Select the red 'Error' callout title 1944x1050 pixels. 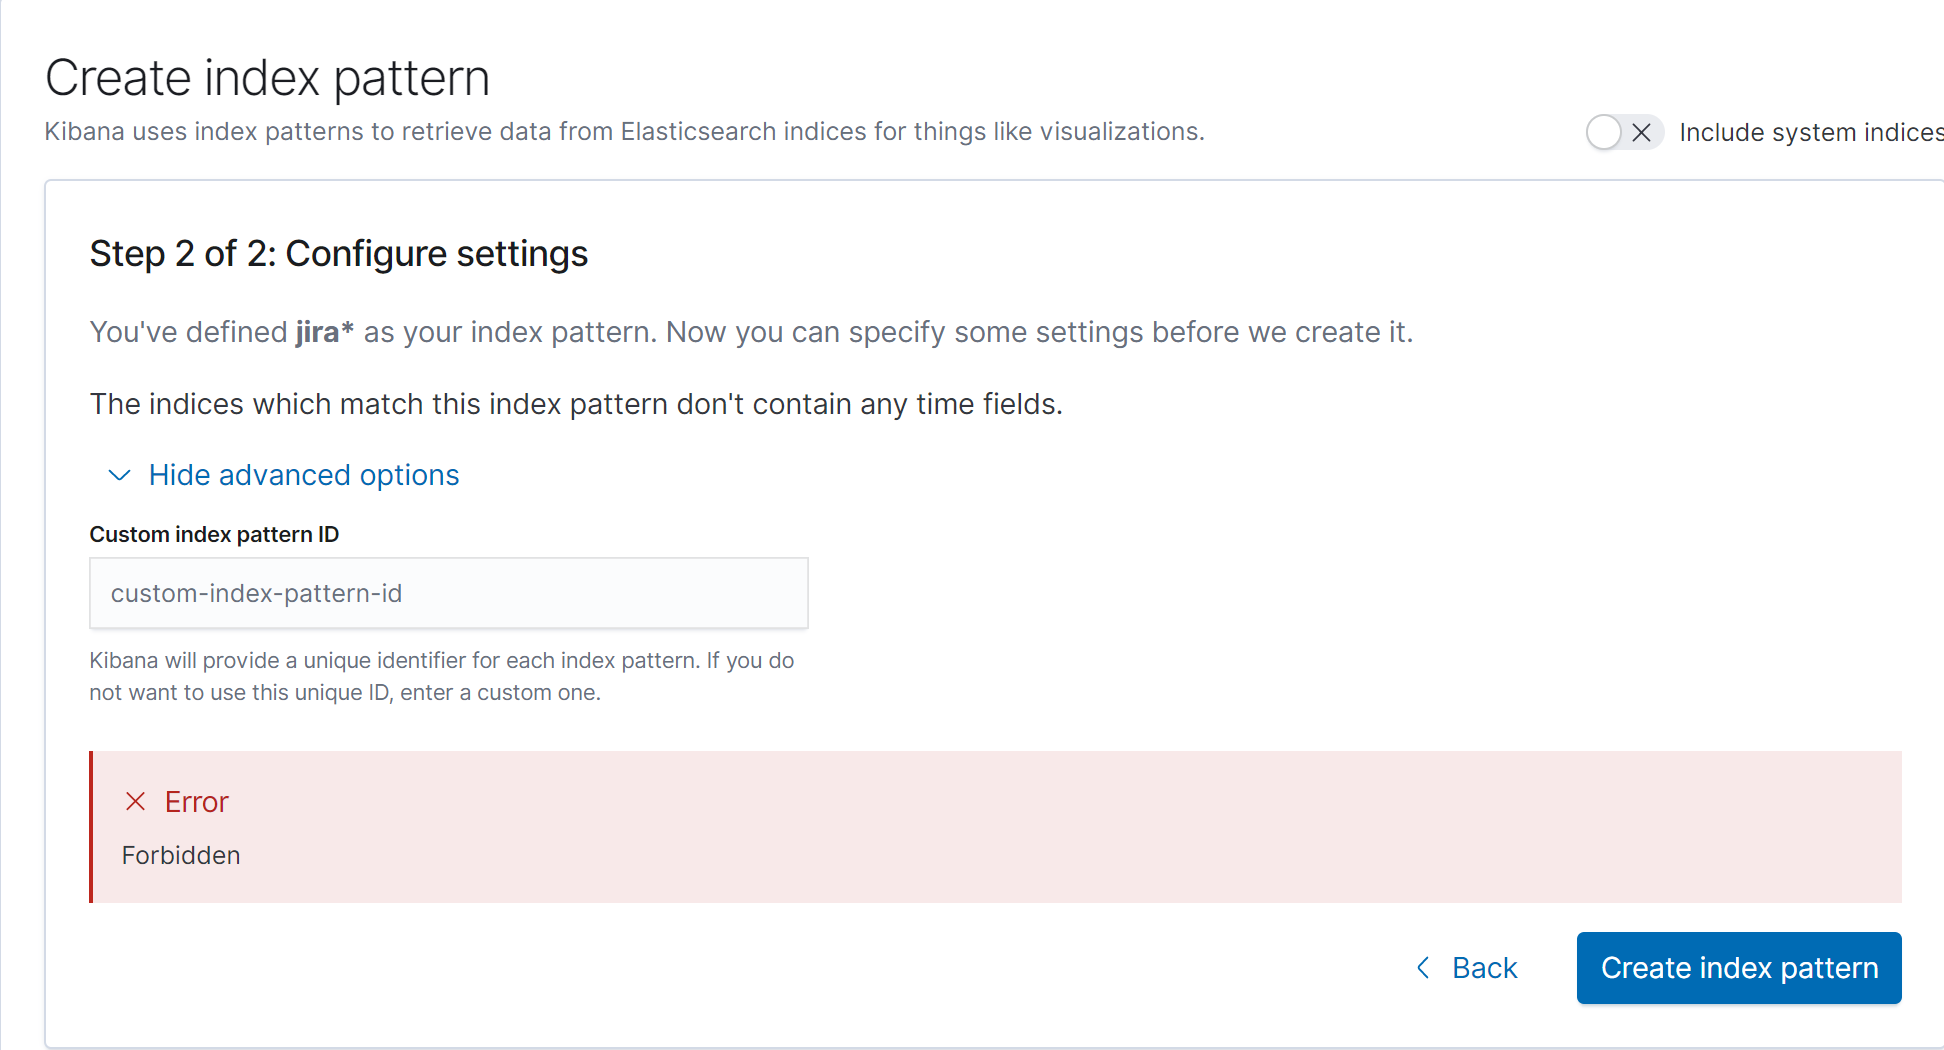[x=196, y=802]
